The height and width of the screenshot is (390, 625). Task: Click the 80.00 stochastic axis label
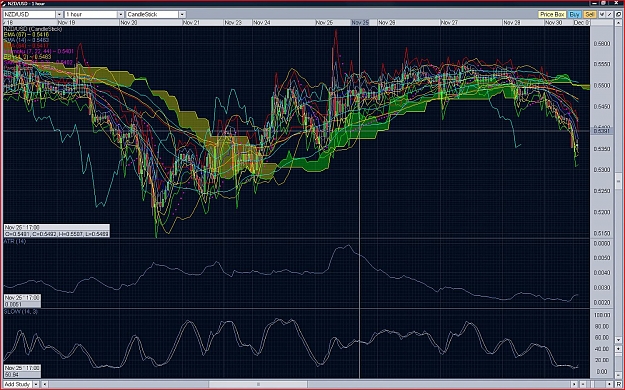click(602, 326)
